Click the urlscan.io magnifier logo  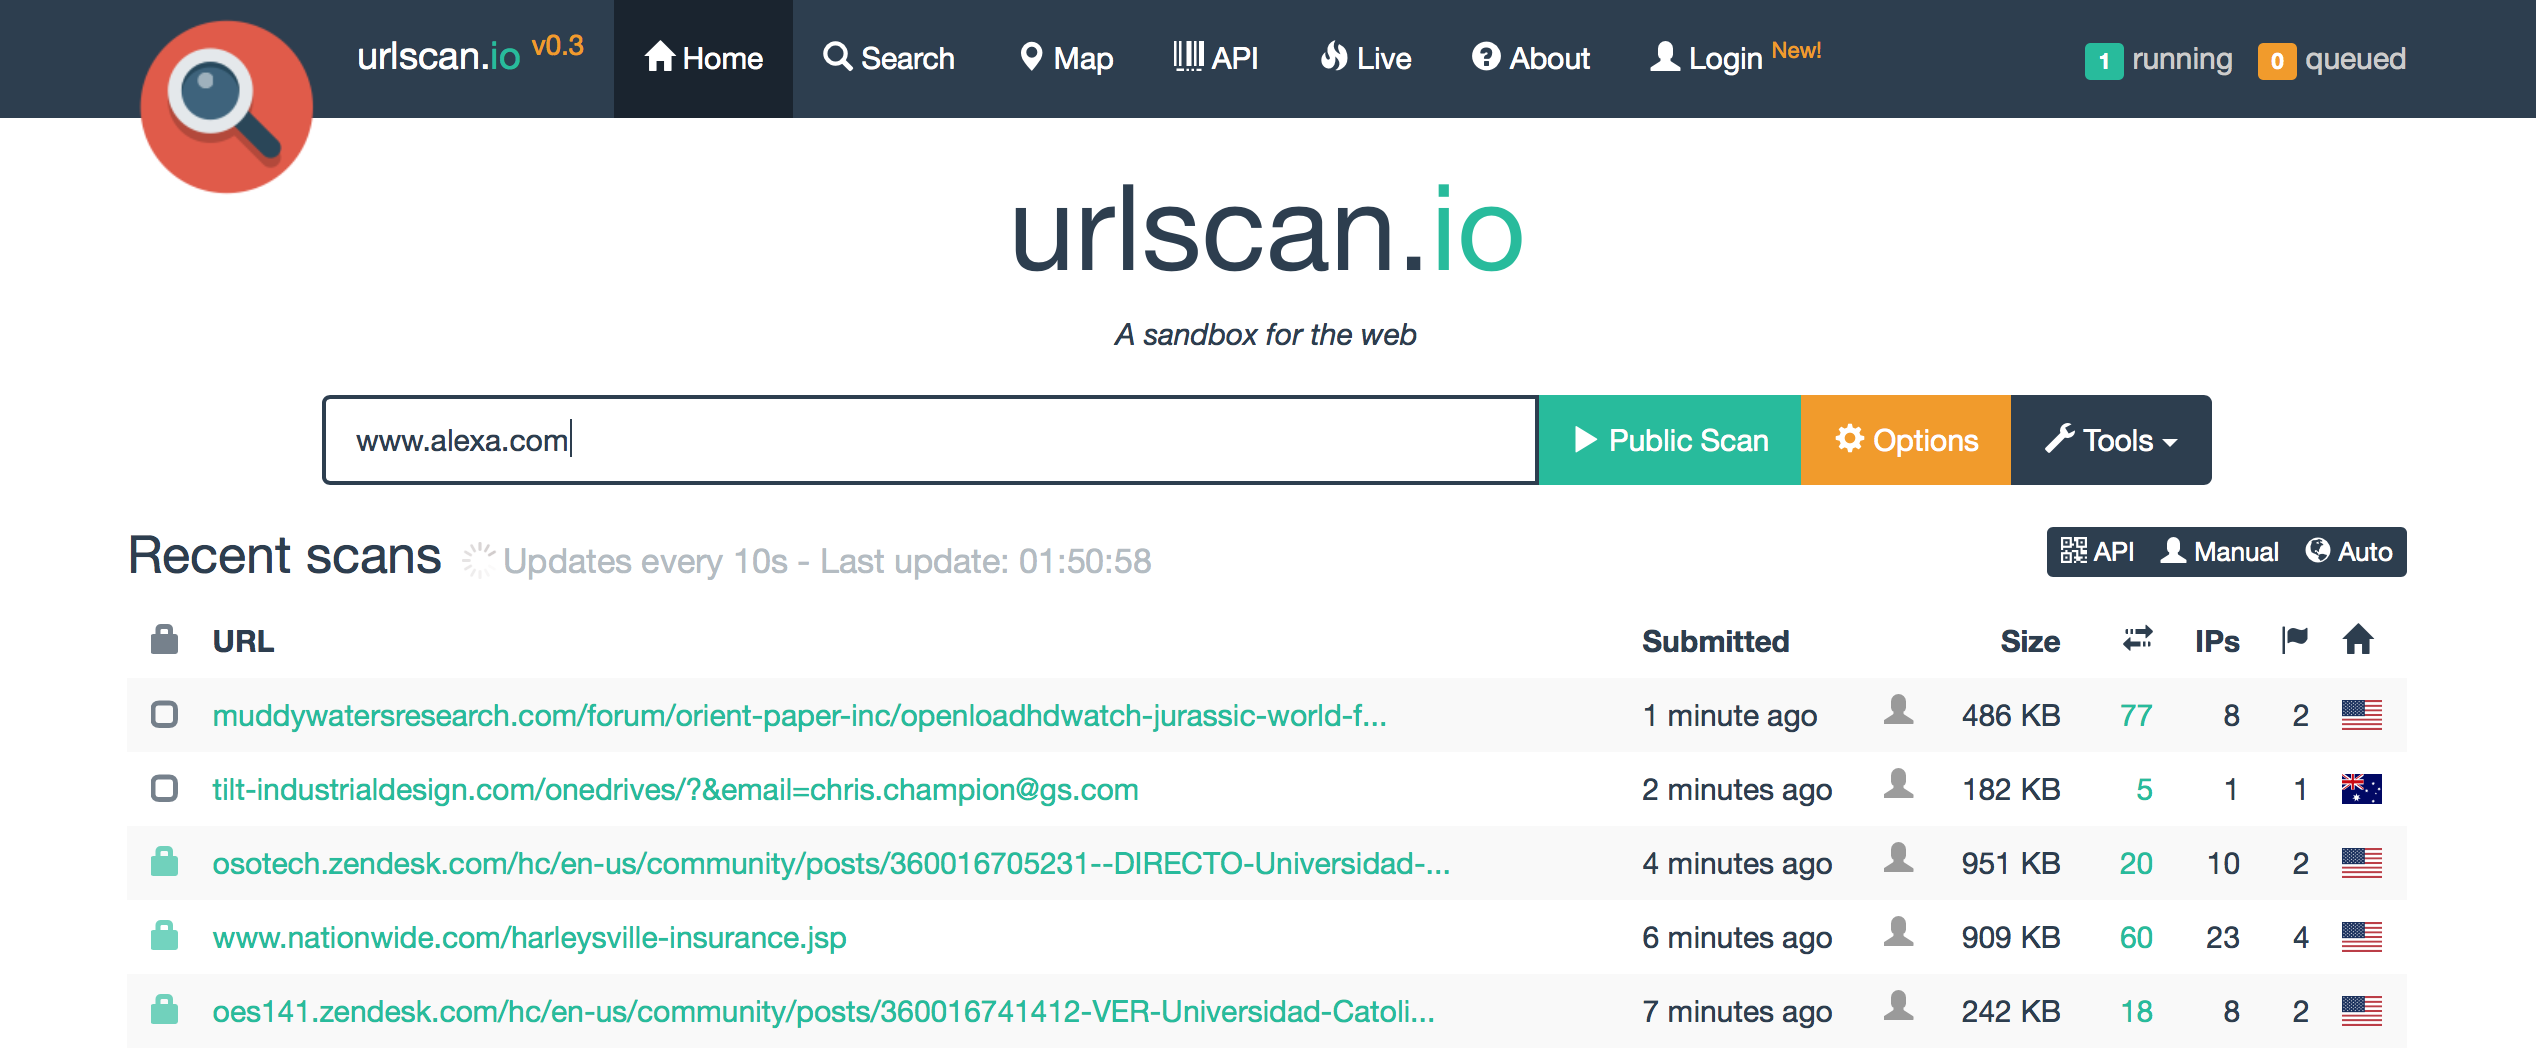click(226, 106)
